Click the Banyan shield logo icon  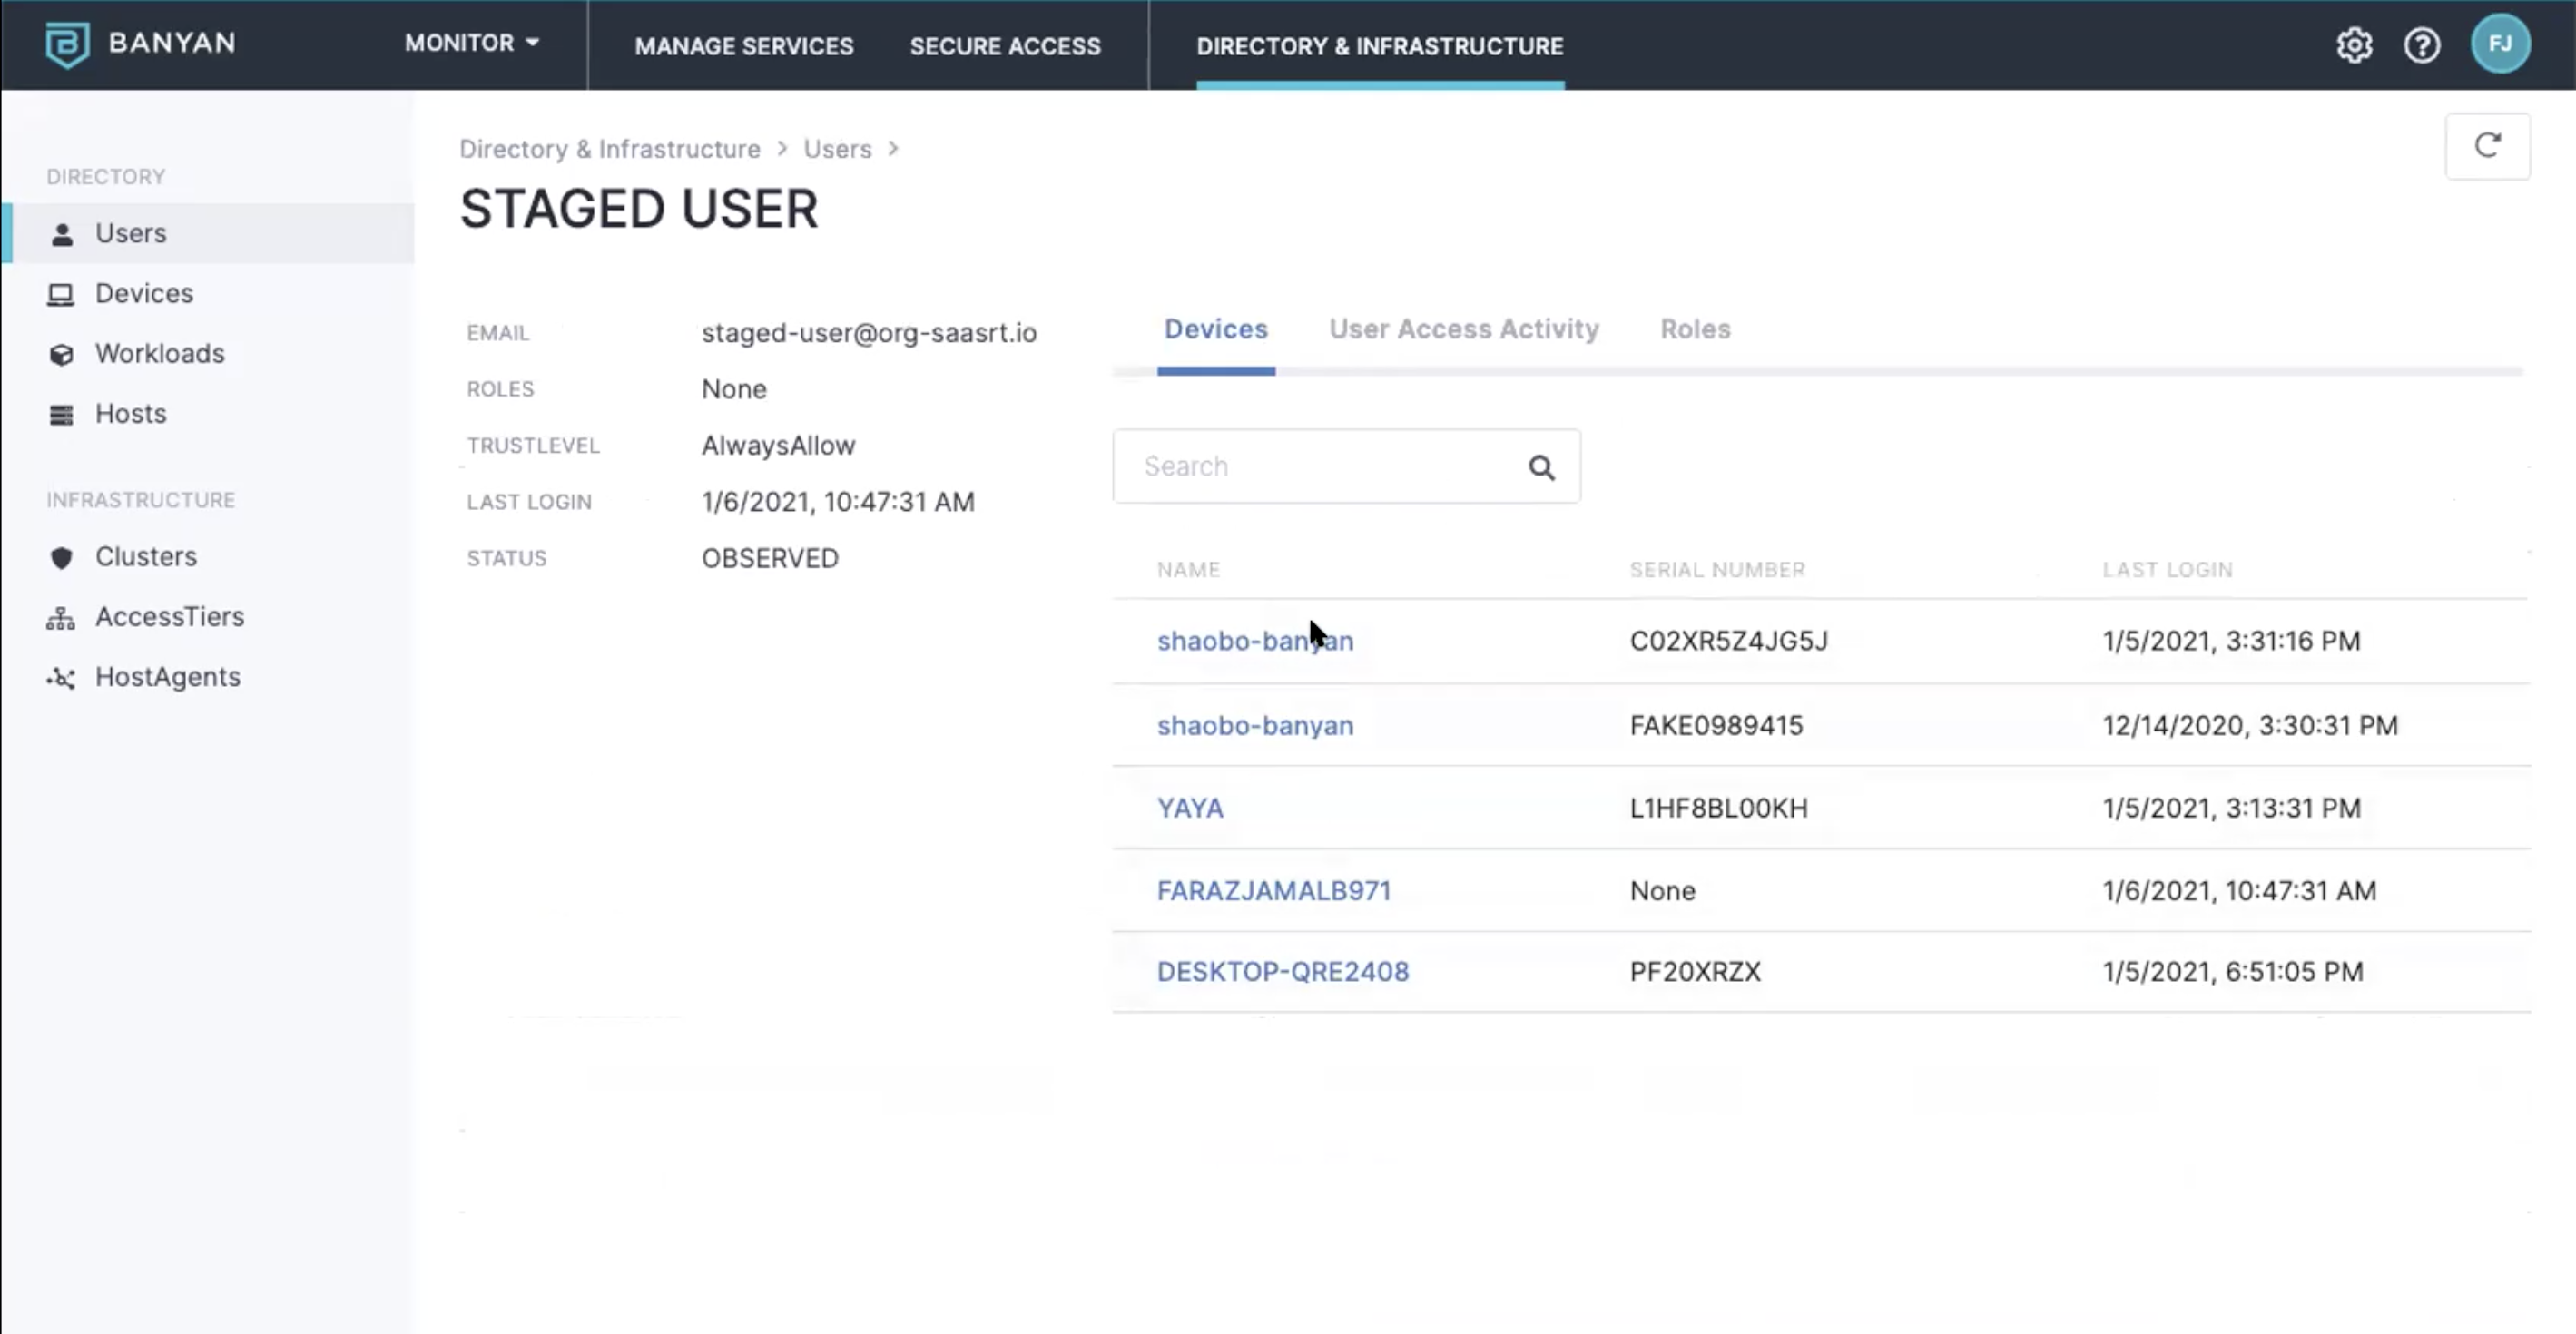click(x=67, y=44)
